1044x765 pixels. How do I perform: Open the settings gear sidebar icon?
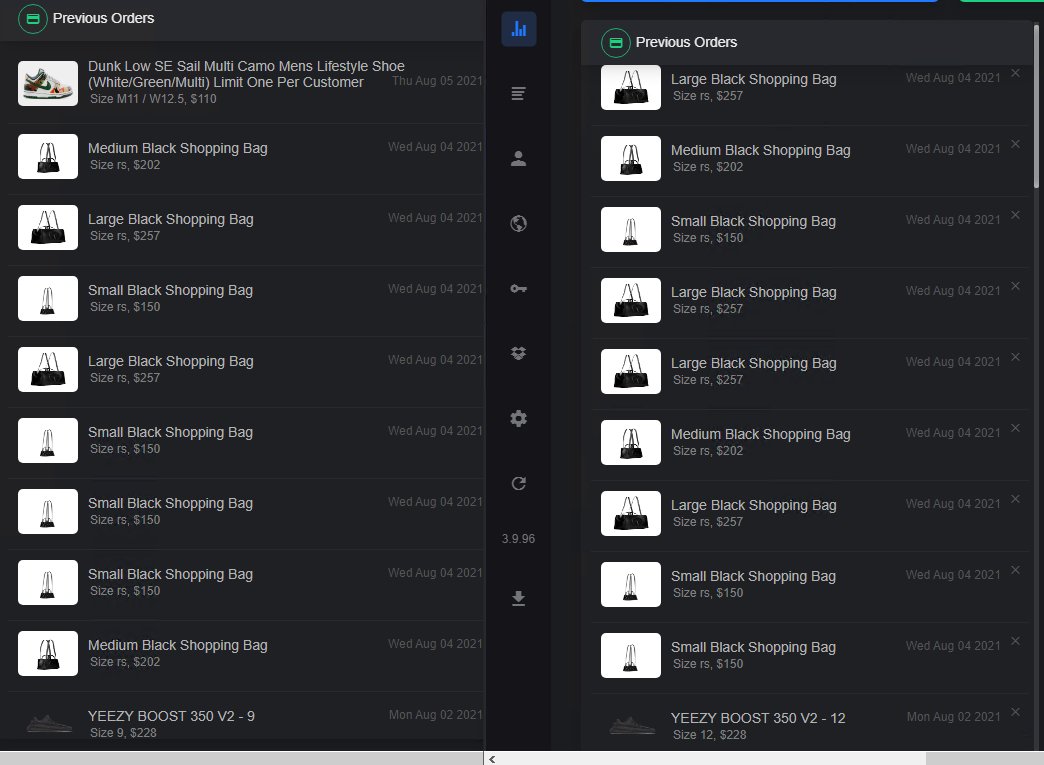coord(518,418)
